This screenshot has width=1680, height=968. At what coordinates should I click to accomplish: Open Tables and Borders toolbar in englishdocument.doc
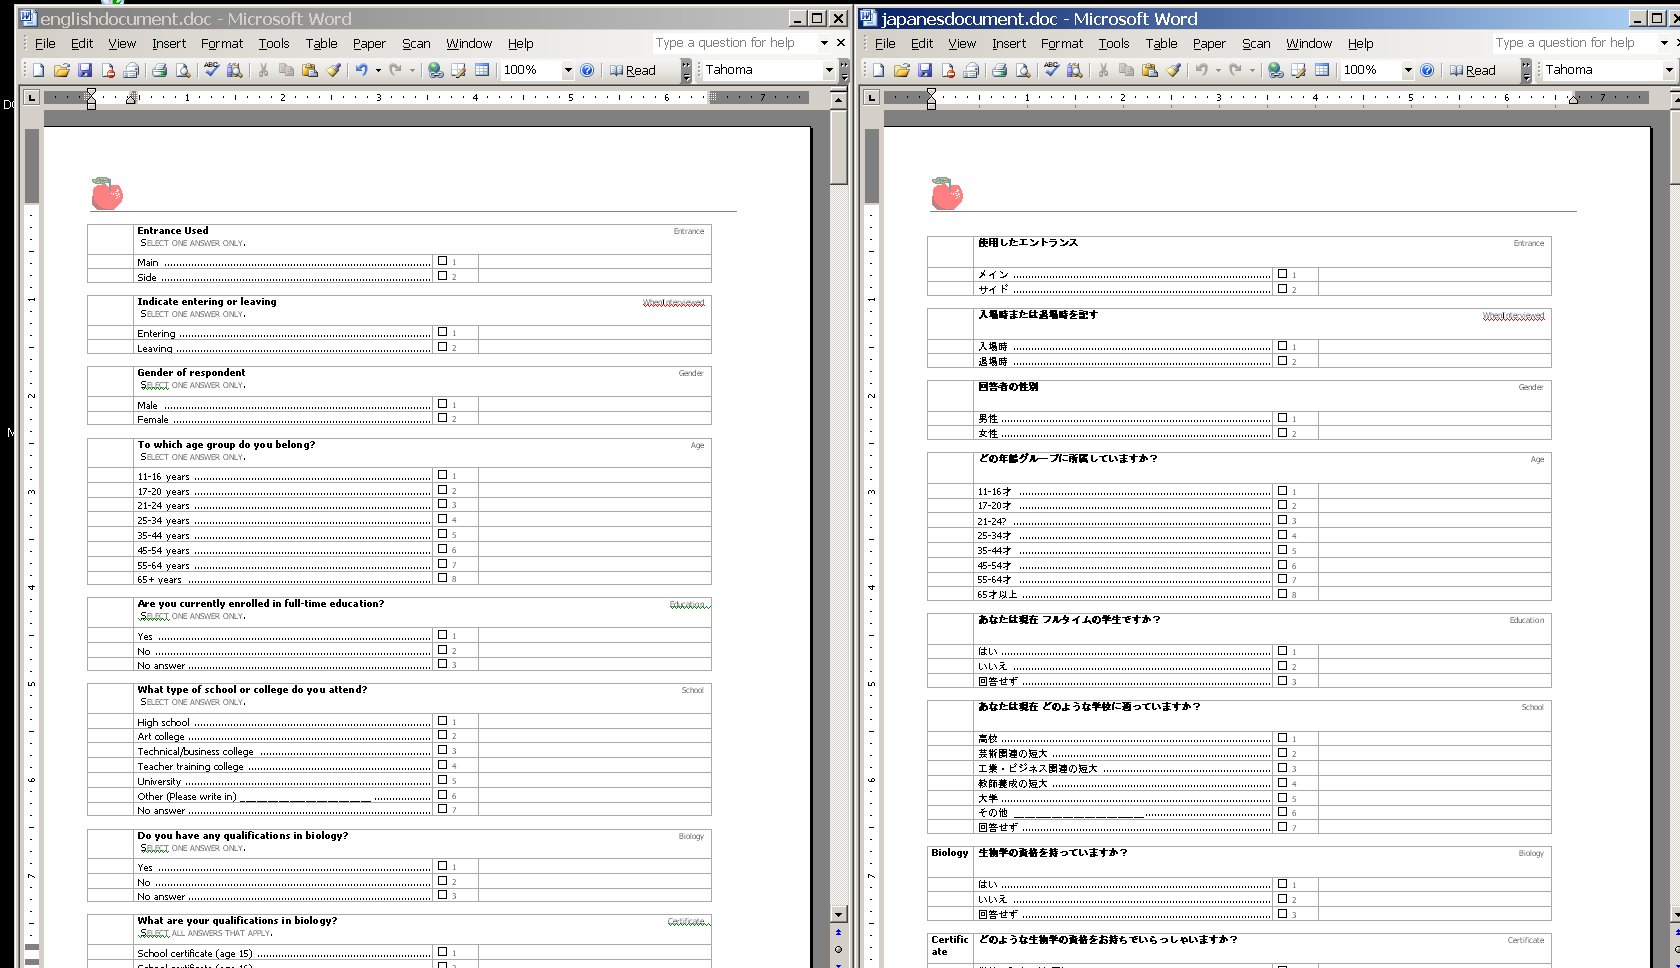pyautogui.click(x=459, y=70)
